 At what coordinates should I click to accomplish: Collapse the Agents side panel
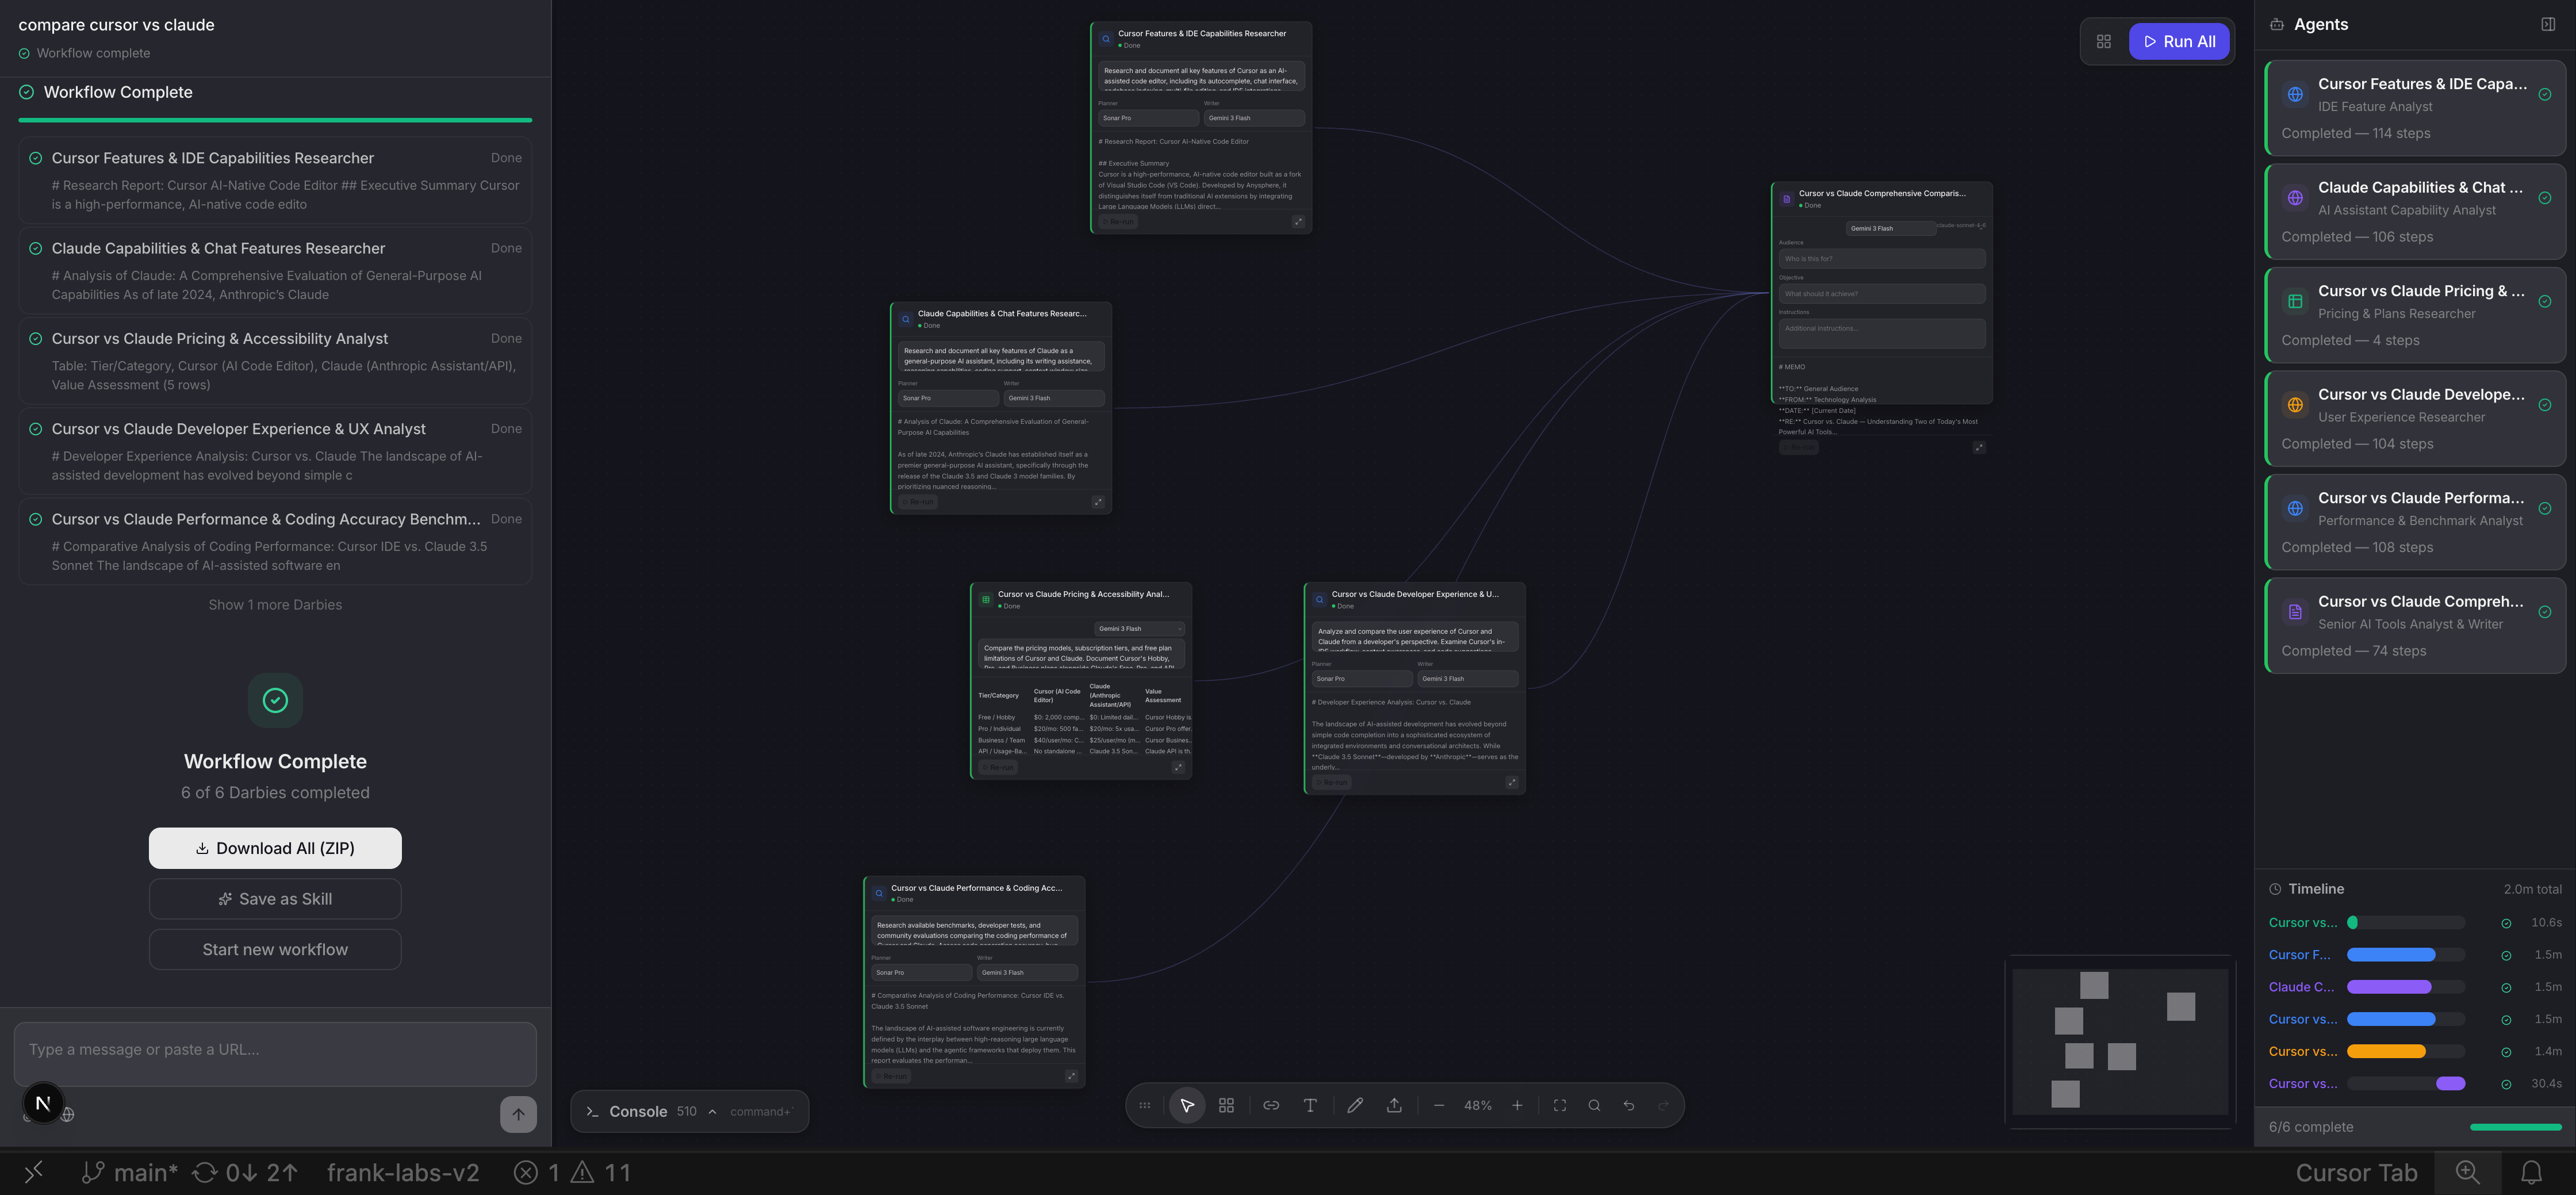pyautogui.click(x=2547, y=24)
